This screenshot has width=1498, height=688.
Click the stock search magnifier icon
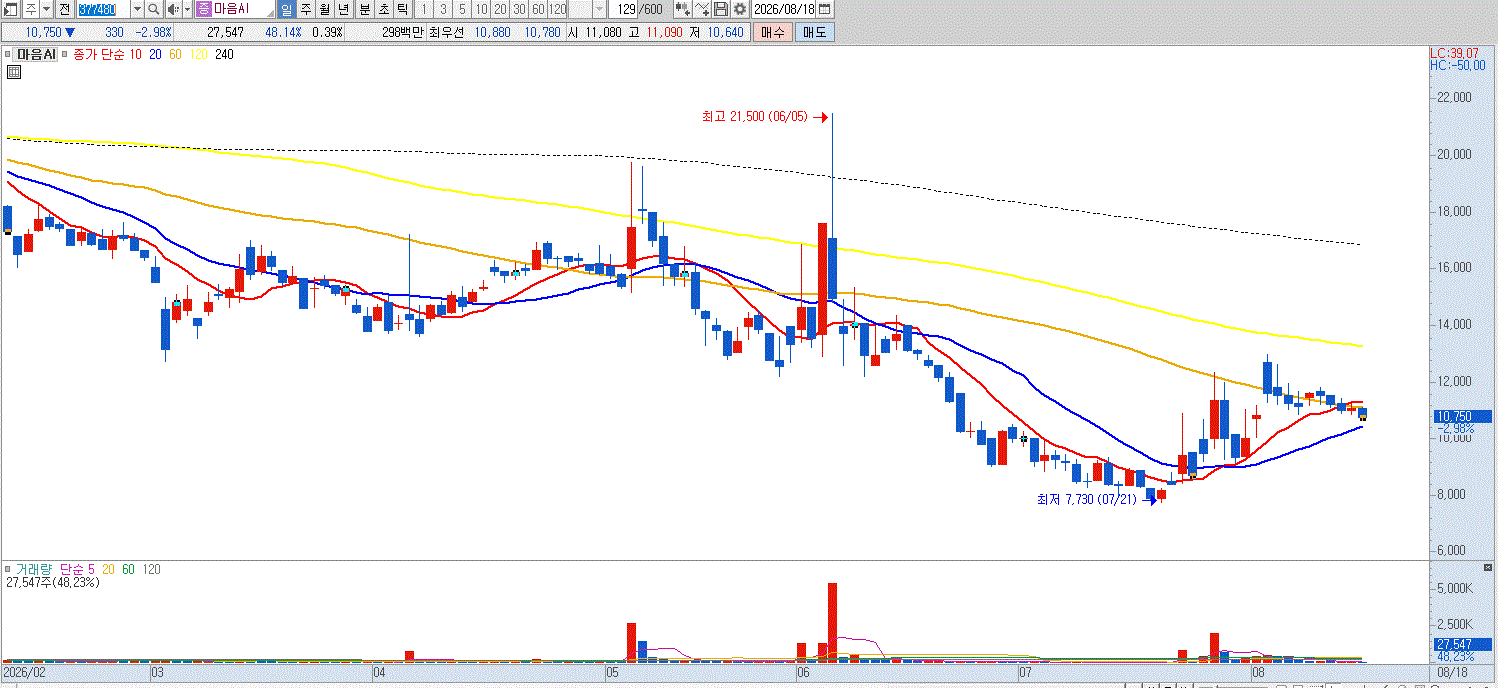153,9
